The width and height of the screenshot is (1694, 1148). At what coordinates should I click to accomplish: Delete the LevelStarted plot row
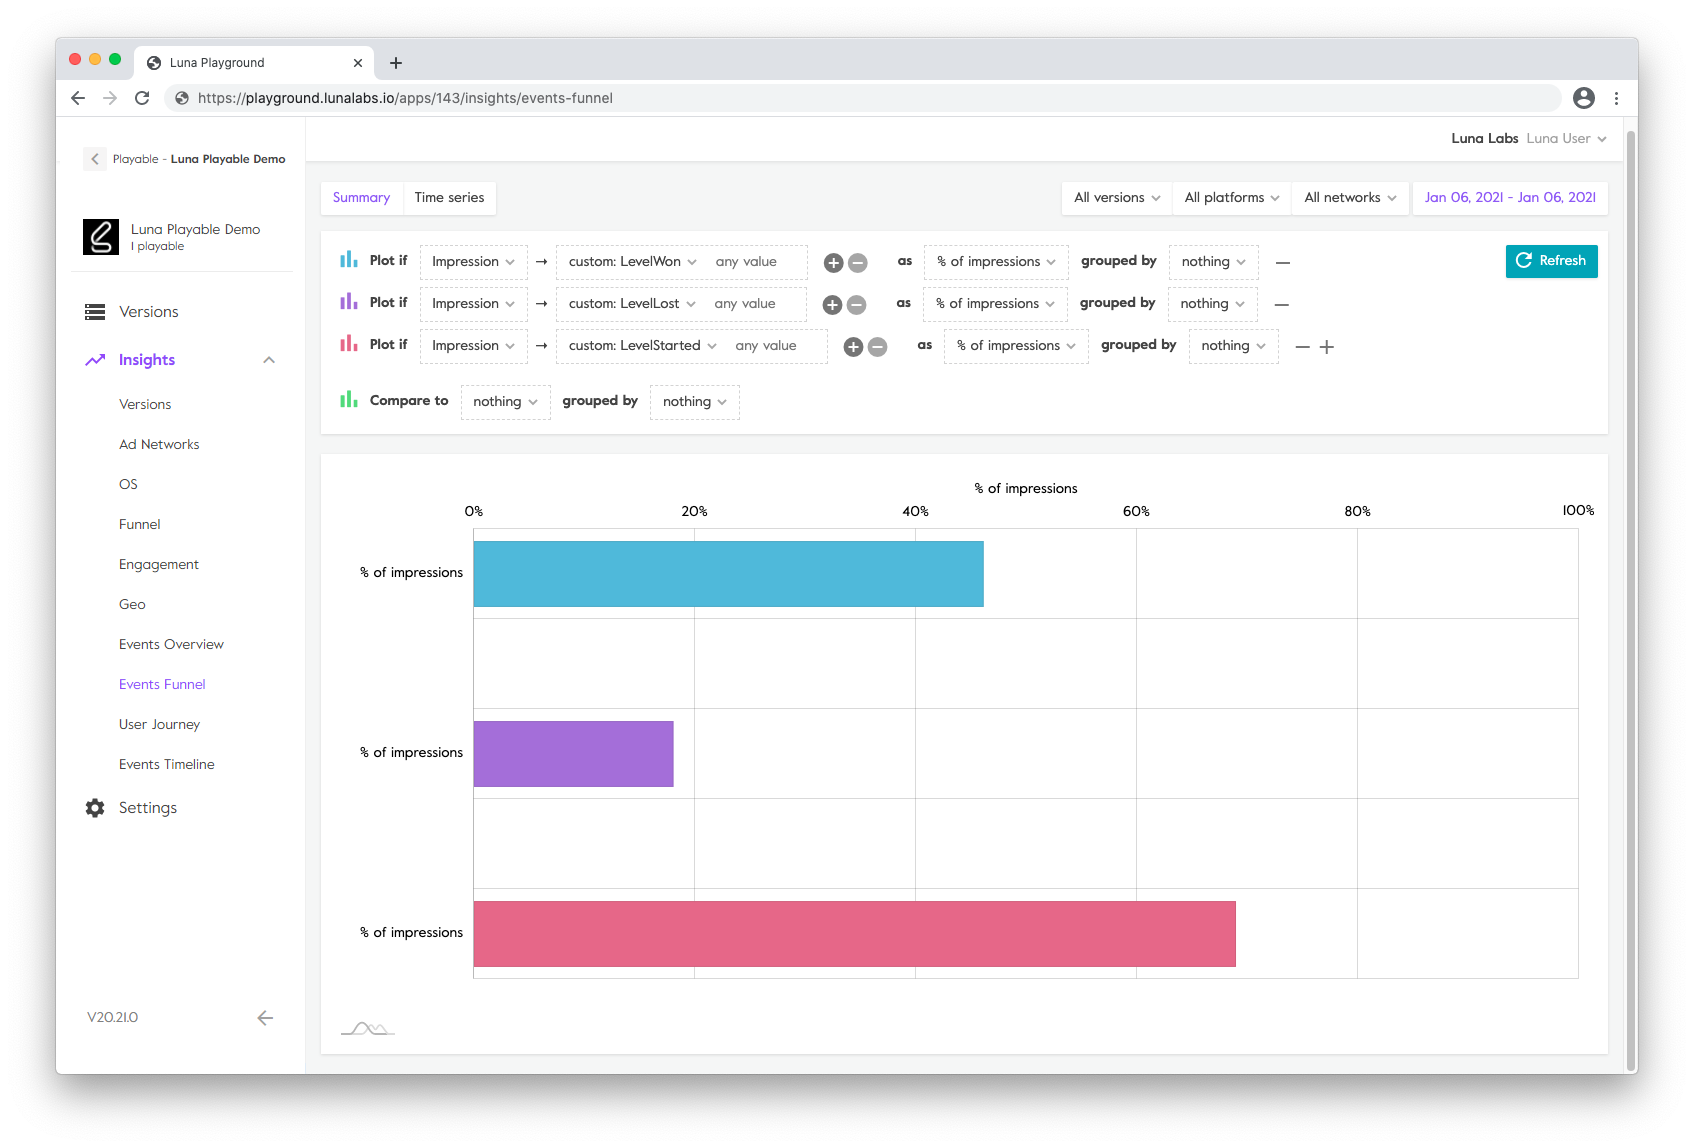pos(1302,347)
